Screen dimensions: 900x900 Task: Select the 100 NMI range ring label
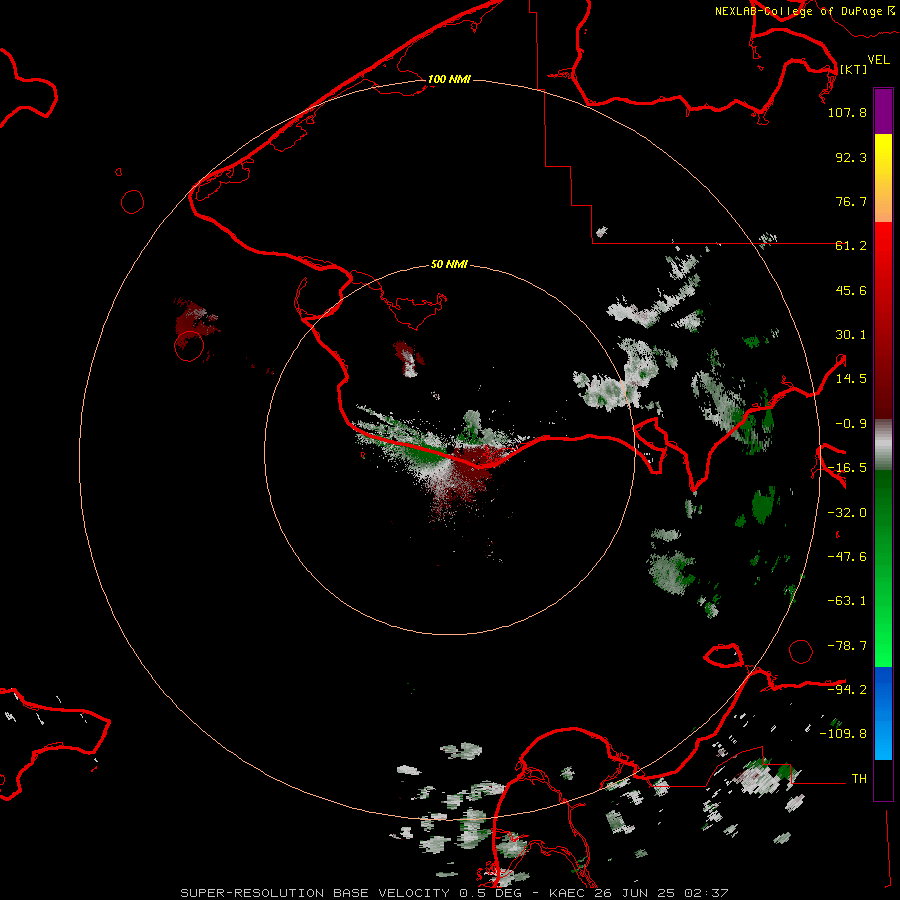pyautogui.click(x=449, y=79)
